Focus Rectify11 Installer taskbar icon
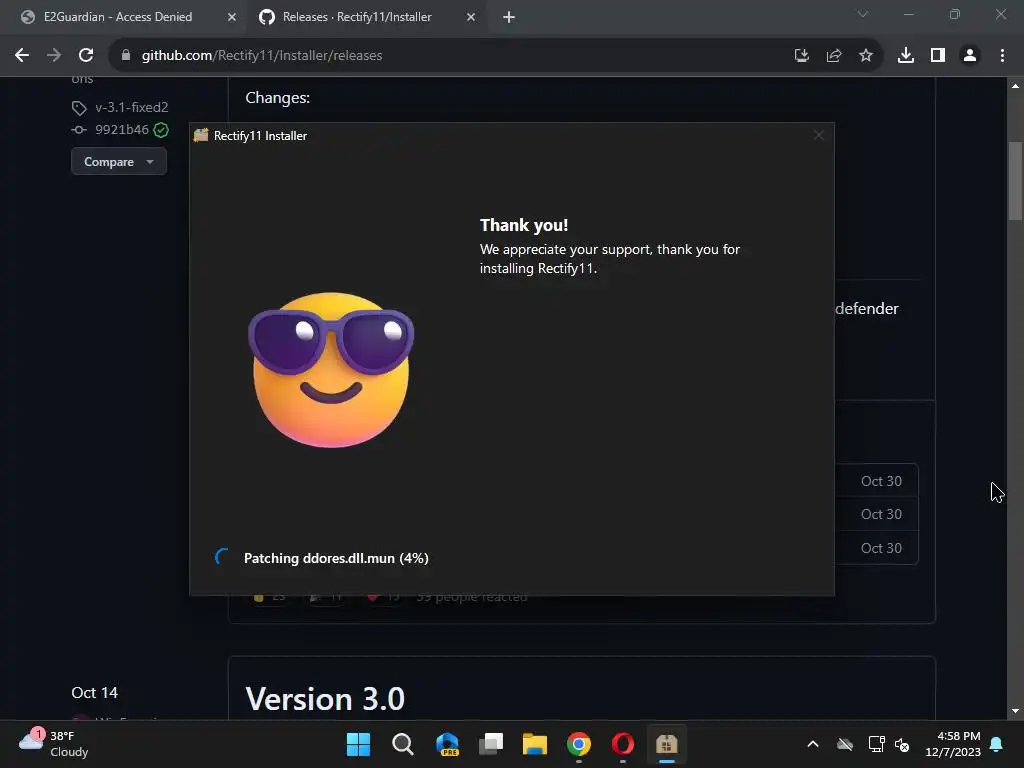Viewport: 1024px width, 768px height. click(x=667, y=744)
